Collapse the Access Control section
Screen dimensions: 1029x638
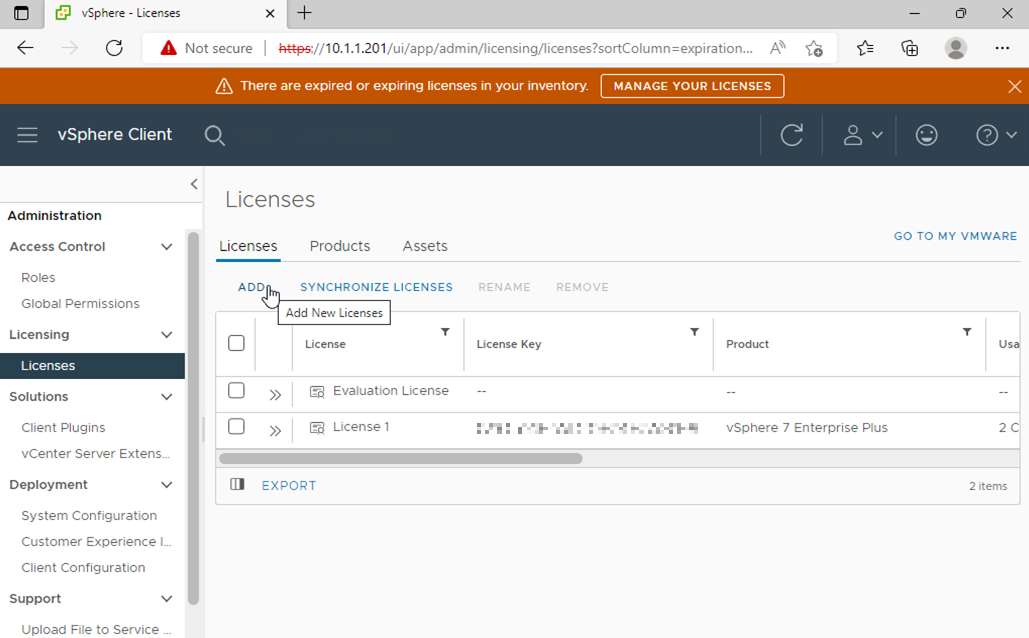[166, 247]
